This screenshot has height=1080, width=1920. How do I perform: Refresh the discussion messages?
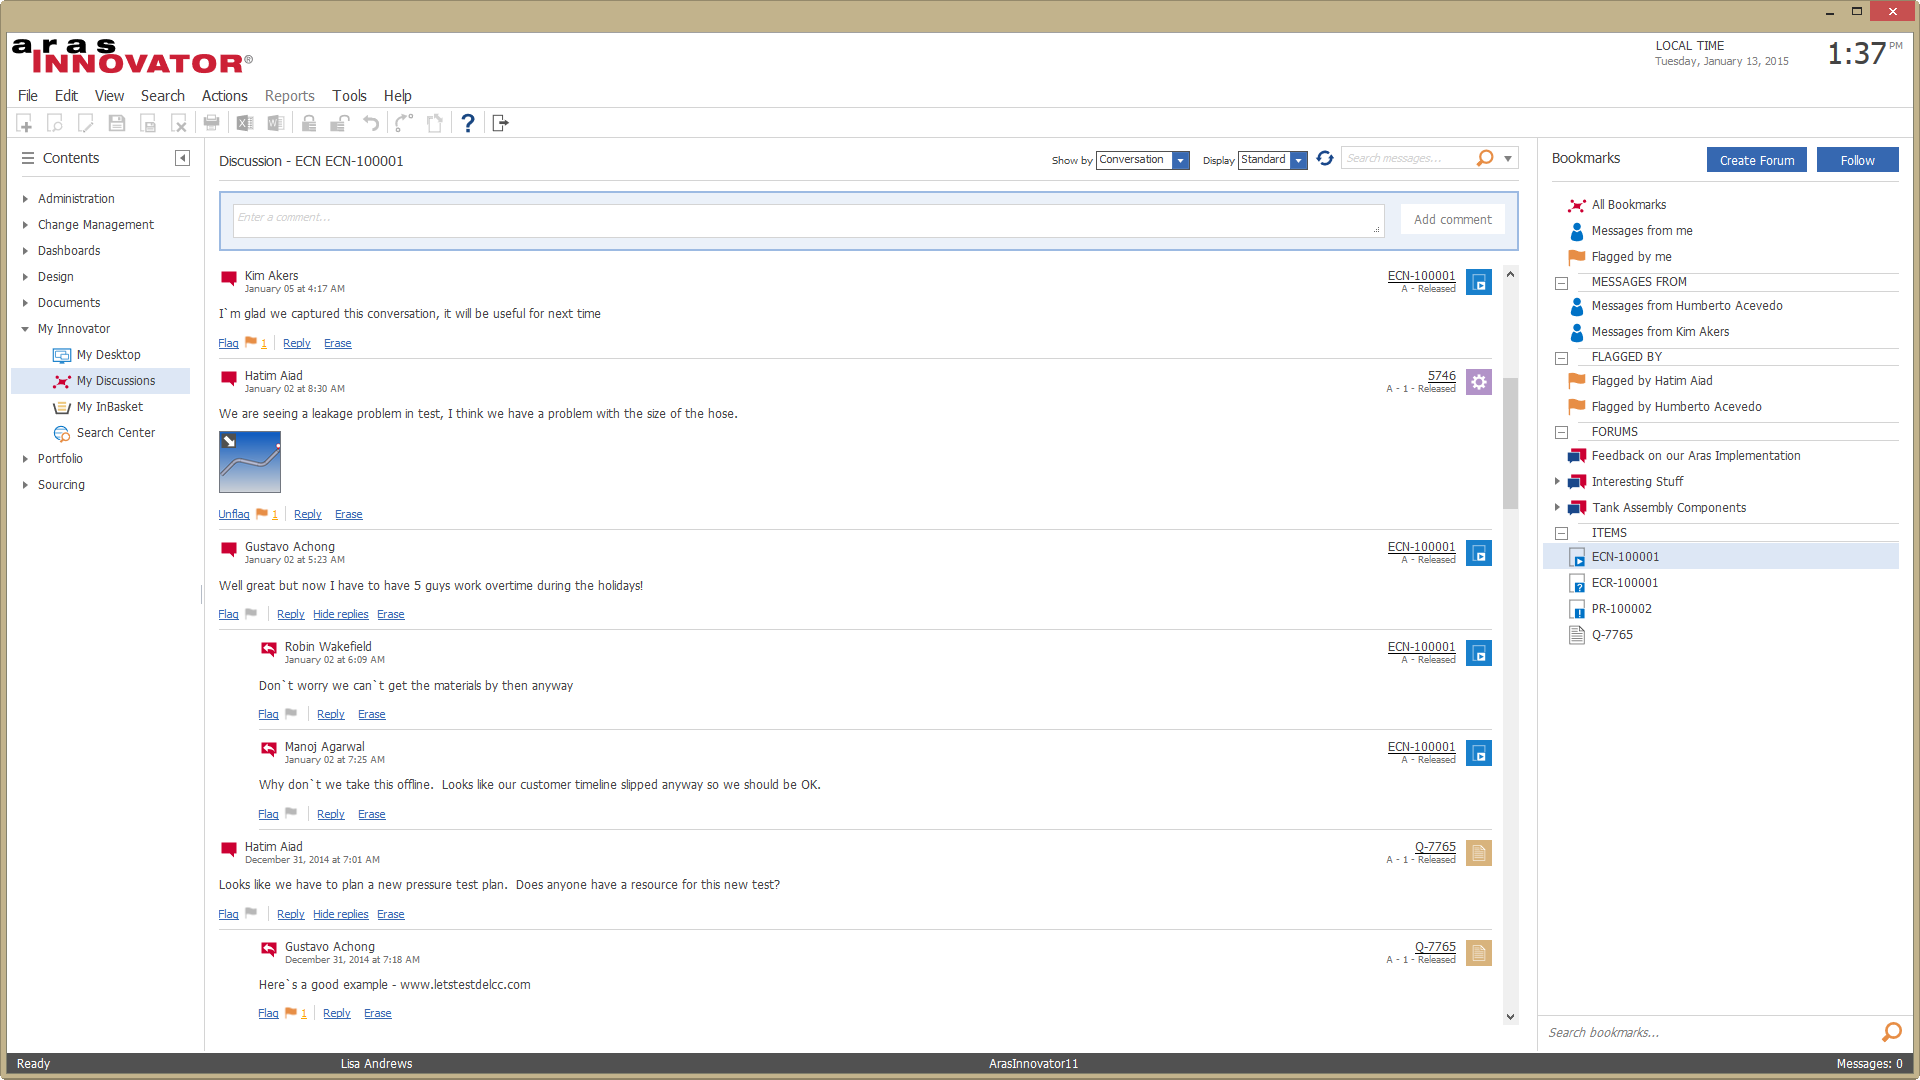[x=1325, y=159]
